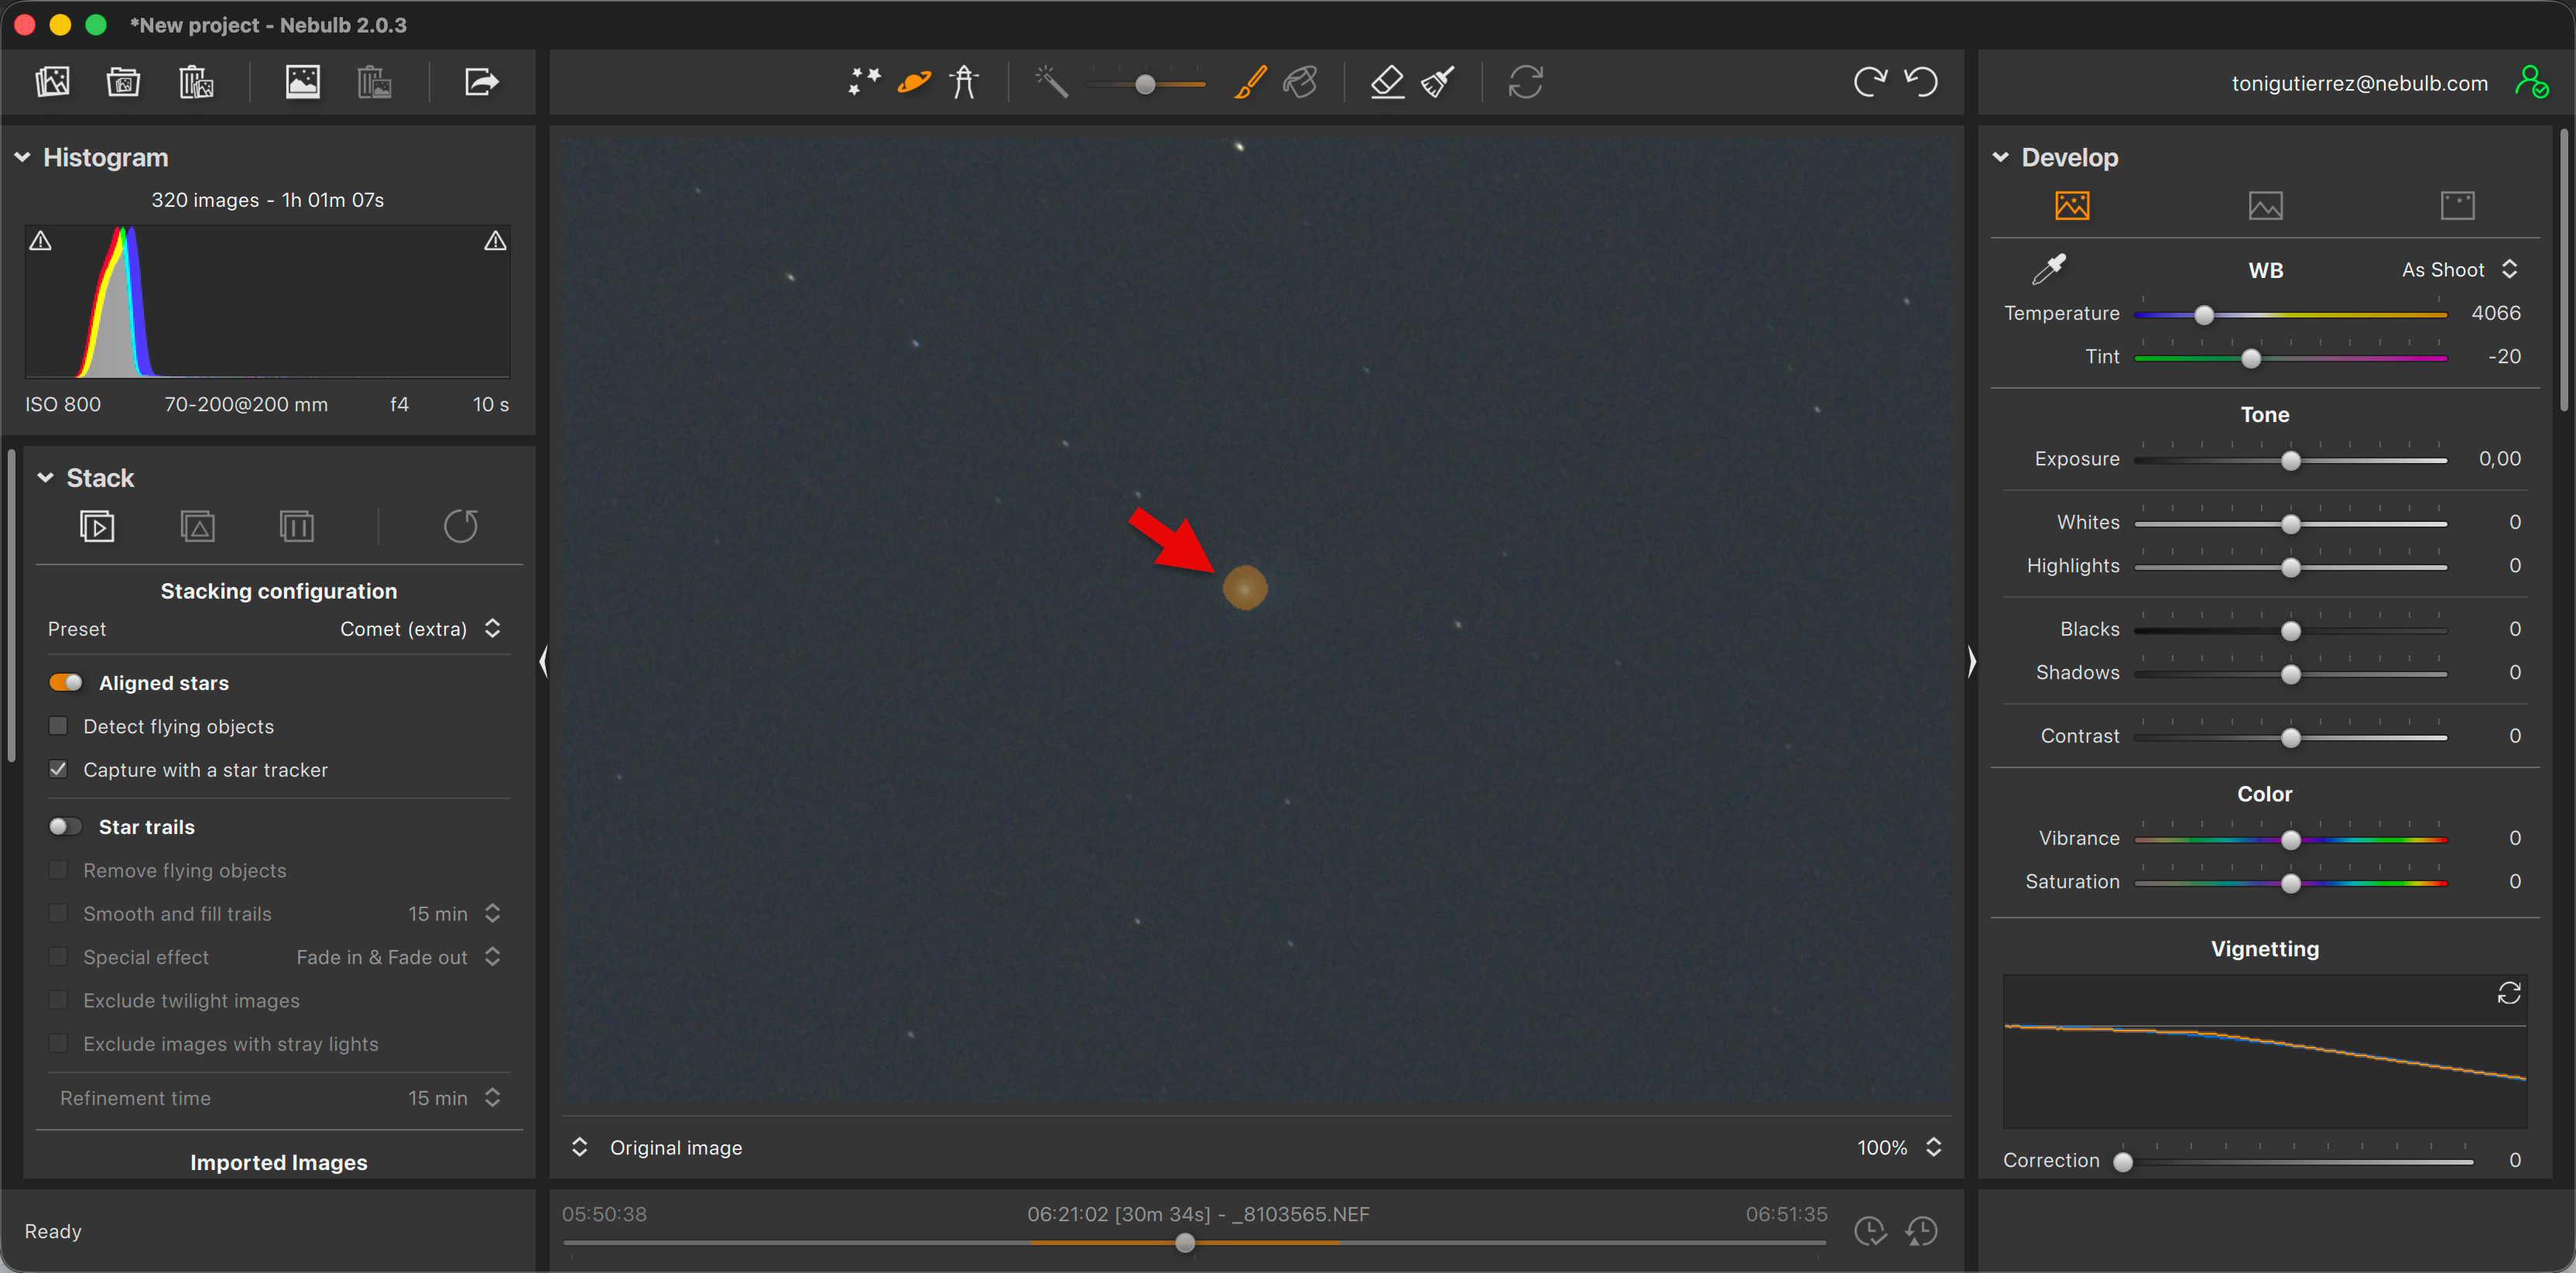Switch to the second Develop tab icon

(x=2265, y=206)
